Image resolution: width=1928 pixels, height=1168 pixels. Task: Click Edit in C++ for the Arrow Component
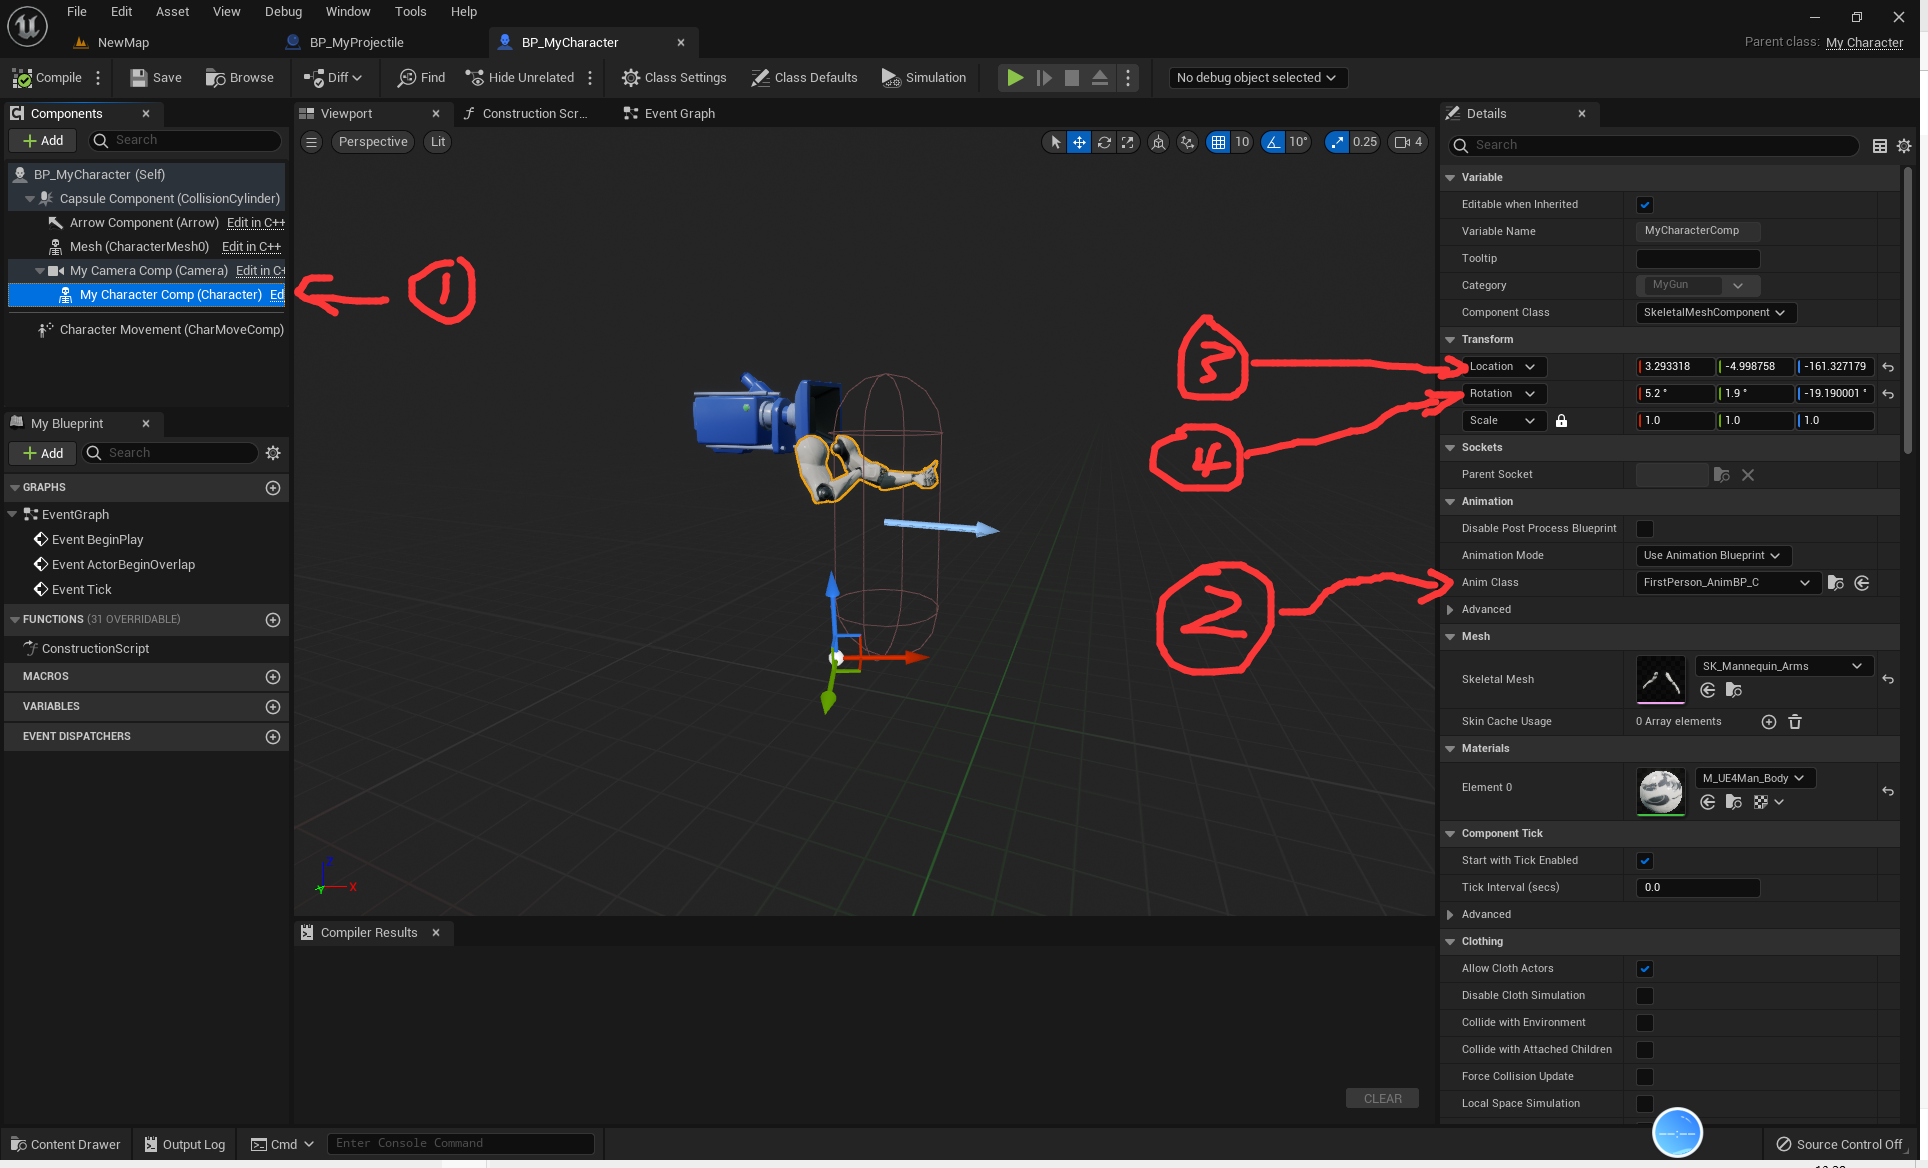point(256,222)
